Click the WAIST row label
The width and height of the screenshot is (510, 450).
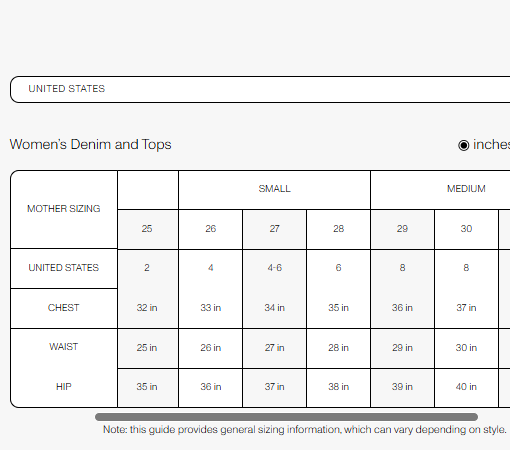[64, 347]
